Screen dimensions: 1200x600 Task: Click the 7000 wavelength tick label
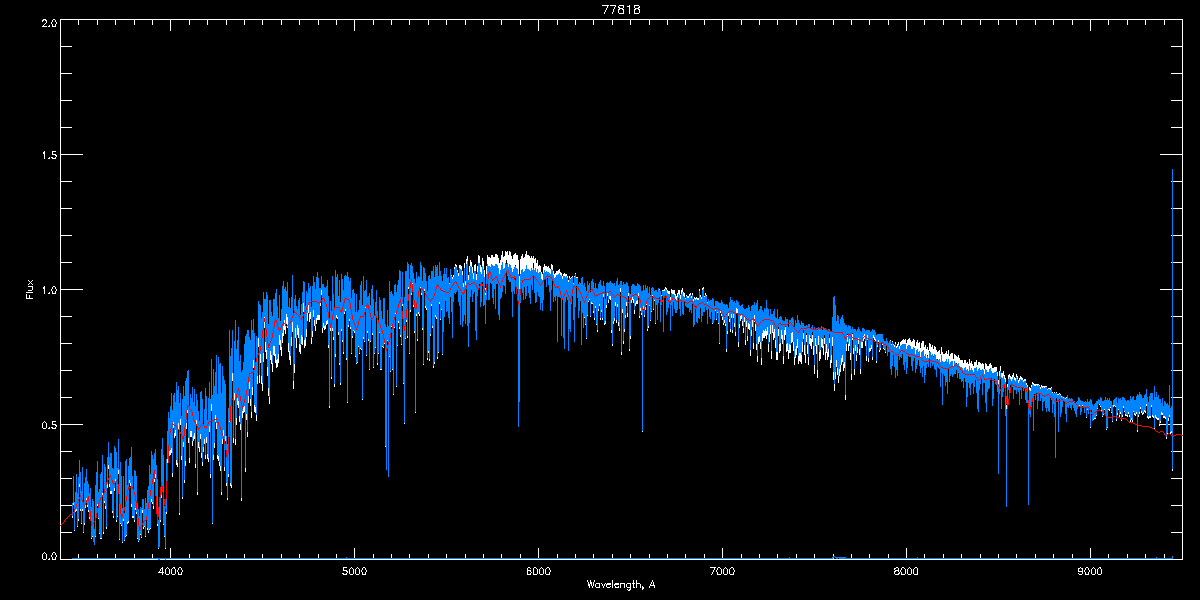coord(722,572)
